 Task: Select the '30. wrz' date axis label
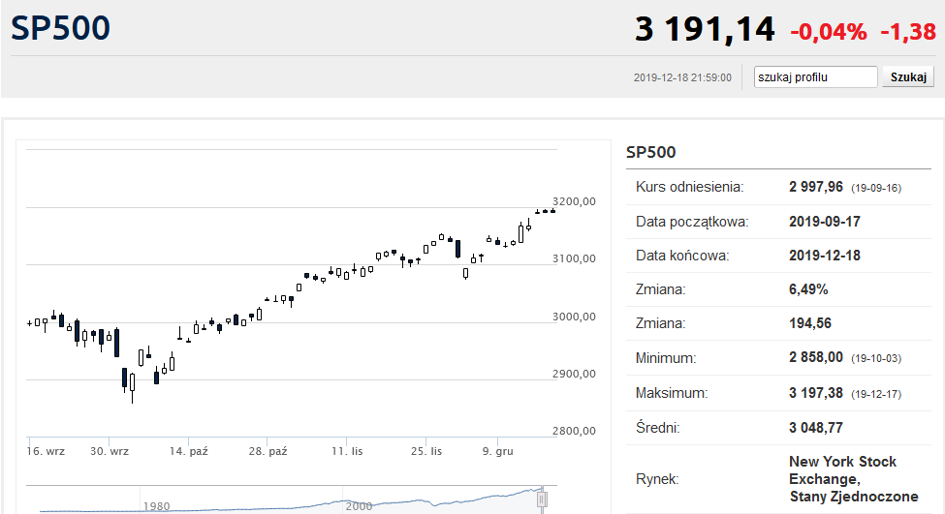109,451
